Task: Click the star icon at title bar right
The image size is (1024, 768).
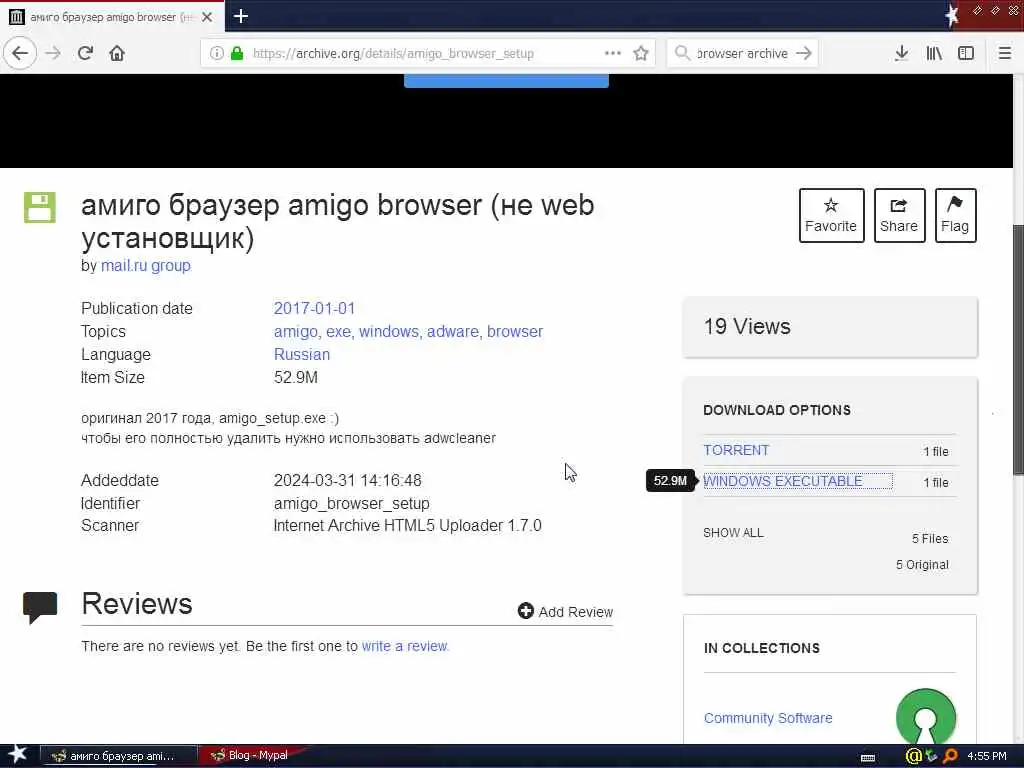Action: (x=952, y=14)
